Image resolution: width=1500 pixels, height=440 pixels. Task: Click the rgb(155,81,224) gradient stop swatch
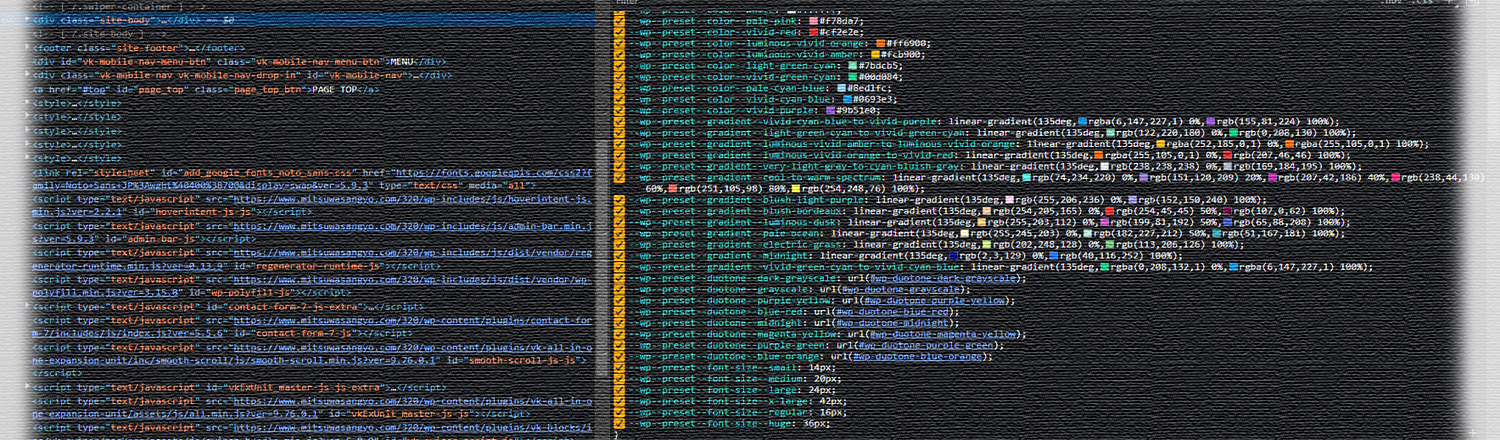point(1212,121)
